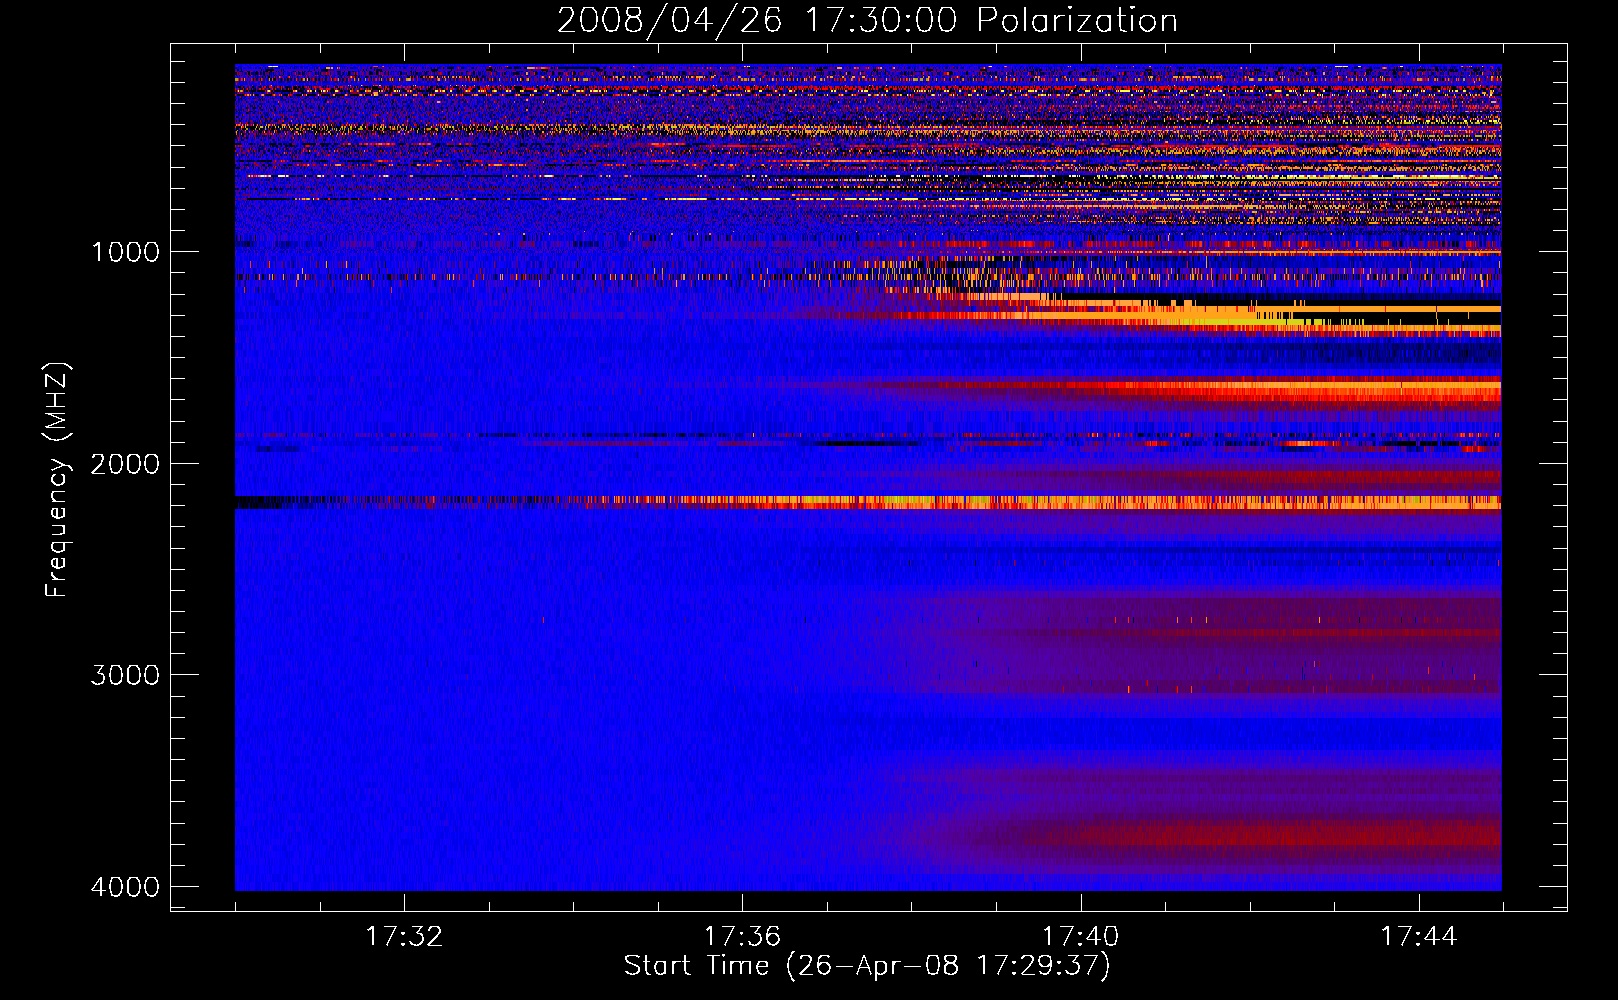Image resolution: width=1618 pixels, height=1000 pixels.
Task: Click the 17:36 time tick label
Action: tap(742, 937)
